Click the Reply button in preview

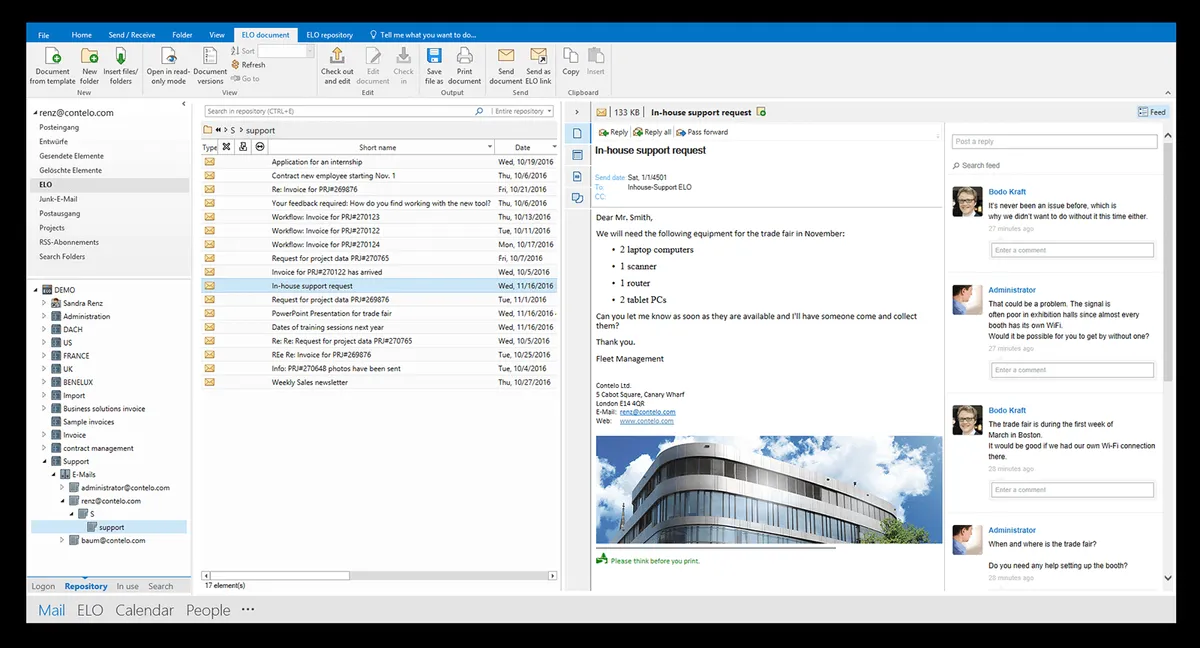[x=613, y=132]
